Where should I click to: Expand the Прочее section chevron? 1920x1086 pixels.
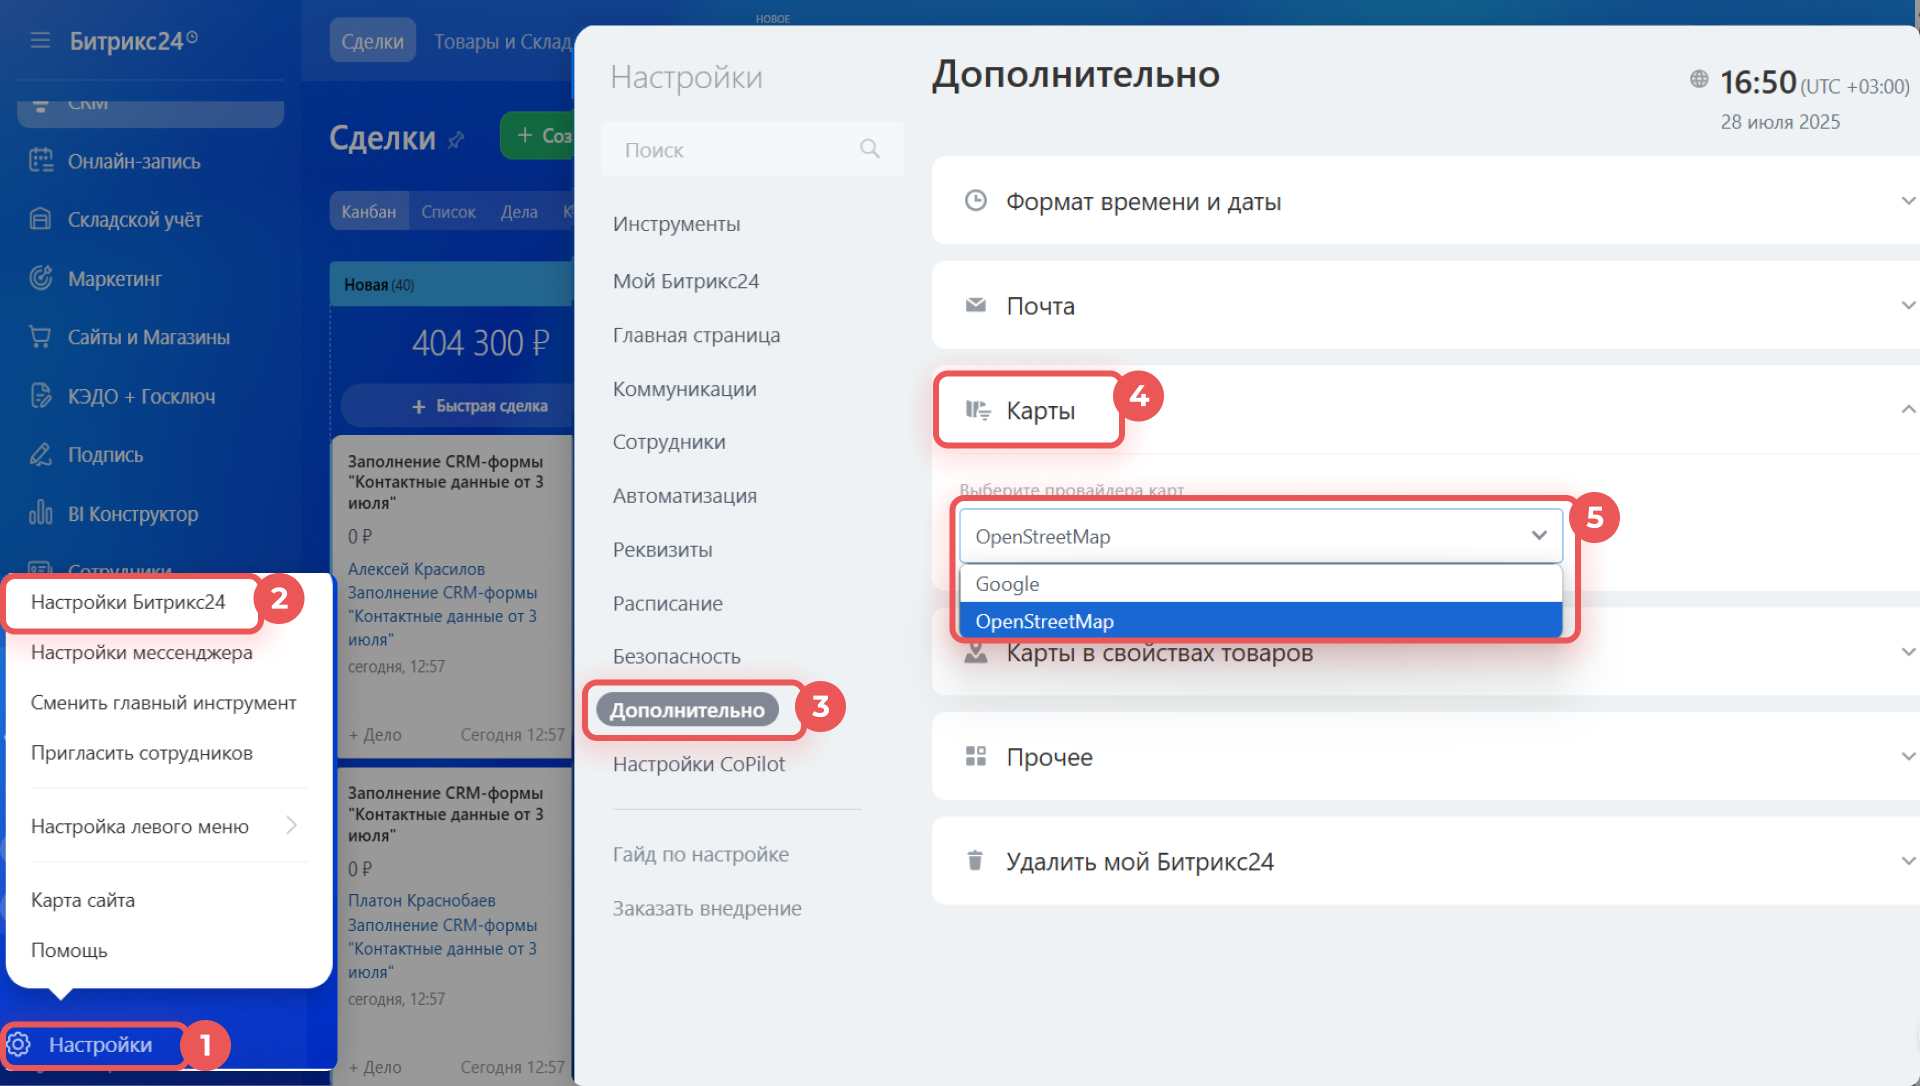[1908, 756]
